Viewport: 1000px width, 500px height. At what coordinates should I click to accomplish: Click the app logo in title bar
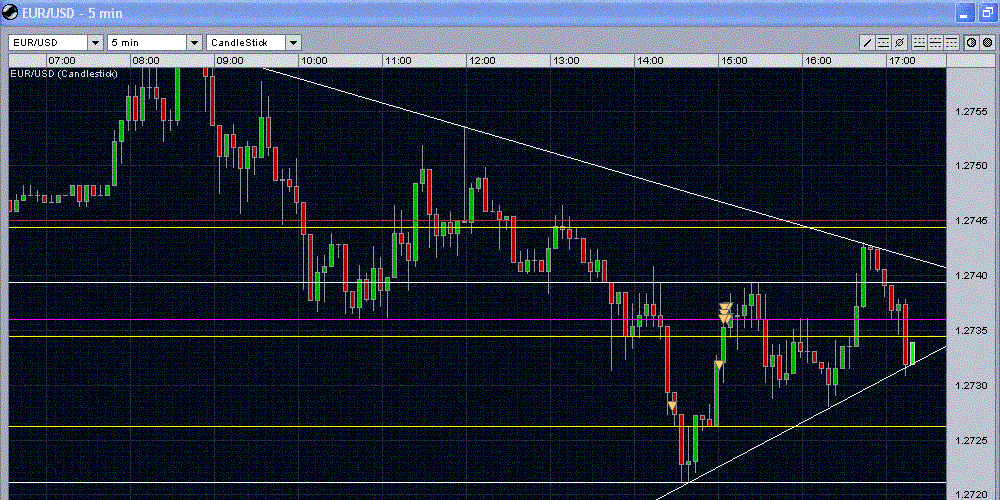tap(10, 11)
